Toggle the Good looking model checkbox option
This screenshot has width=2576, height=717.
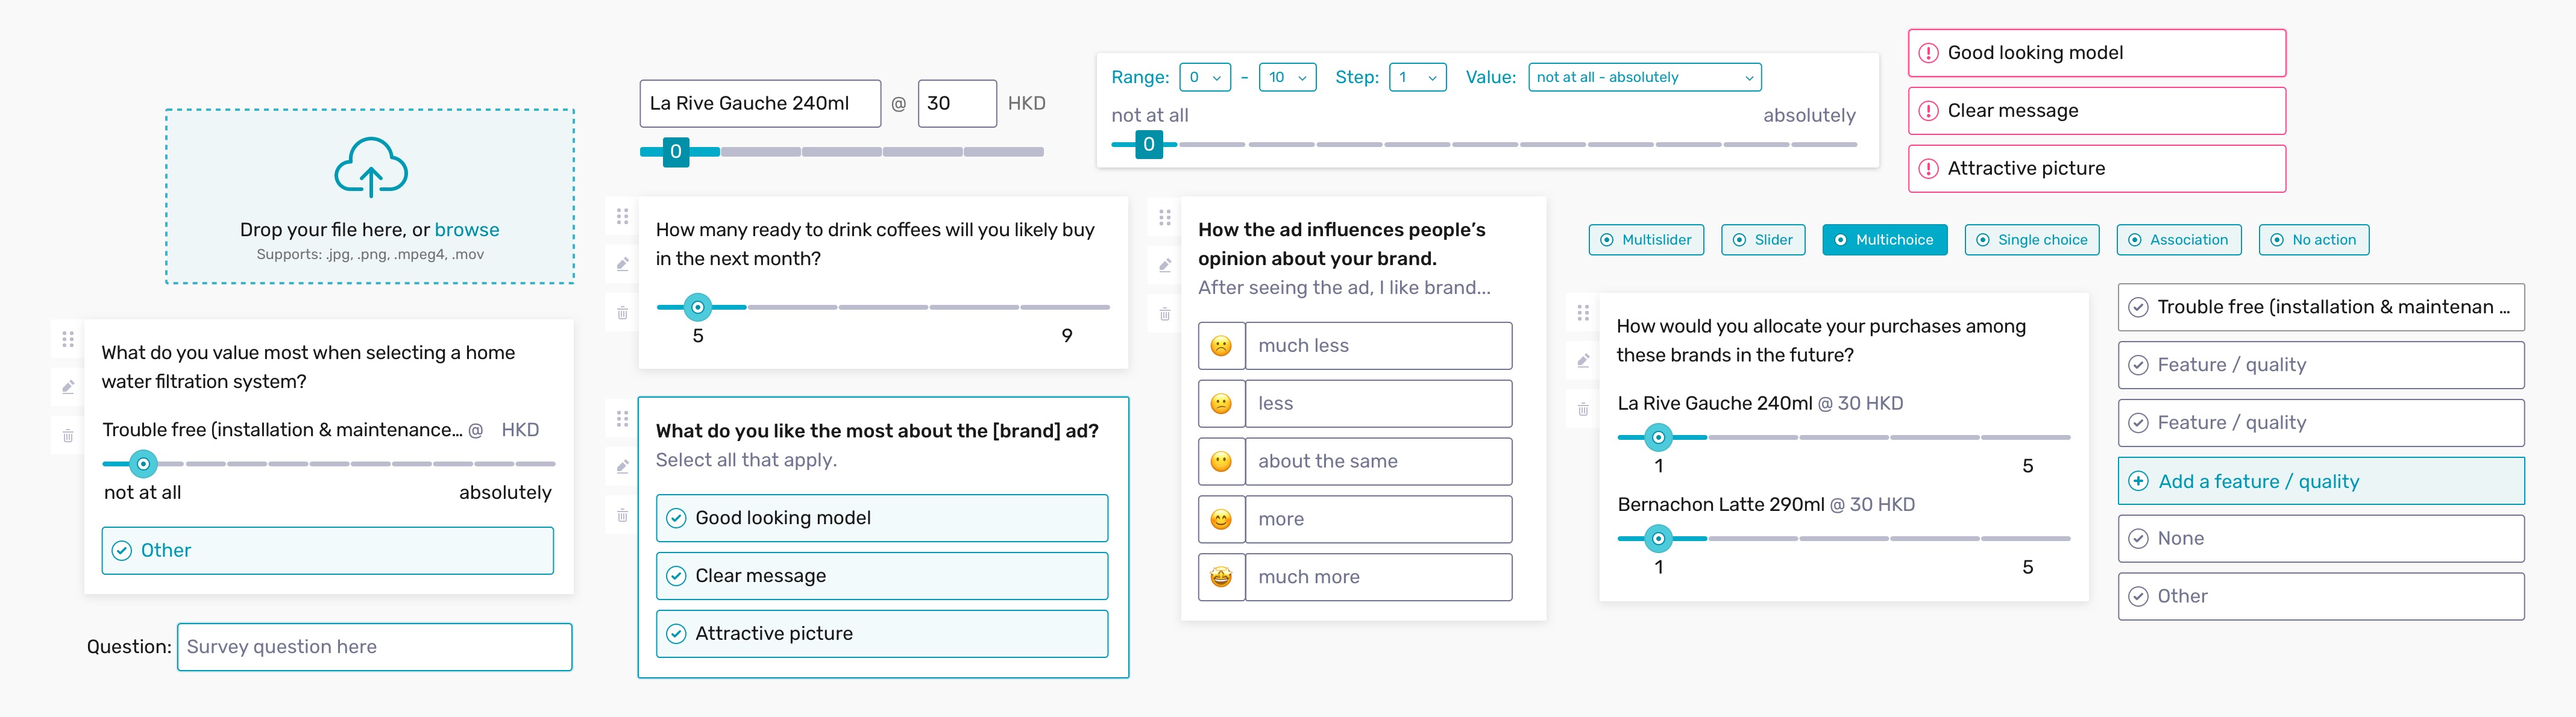[882, 518]
